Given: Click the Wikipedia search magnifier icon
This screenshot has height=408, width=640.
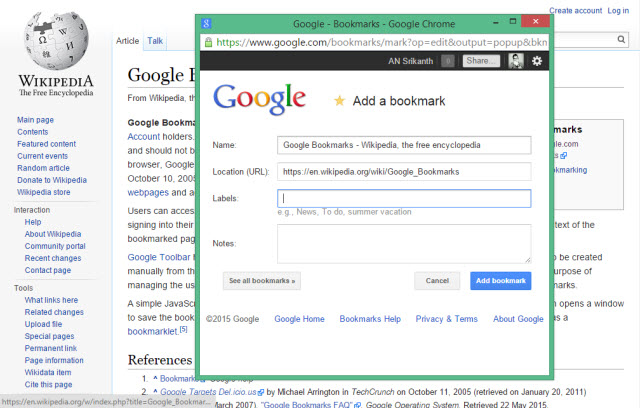Looking at the screenshot, I should pos(621,39).
